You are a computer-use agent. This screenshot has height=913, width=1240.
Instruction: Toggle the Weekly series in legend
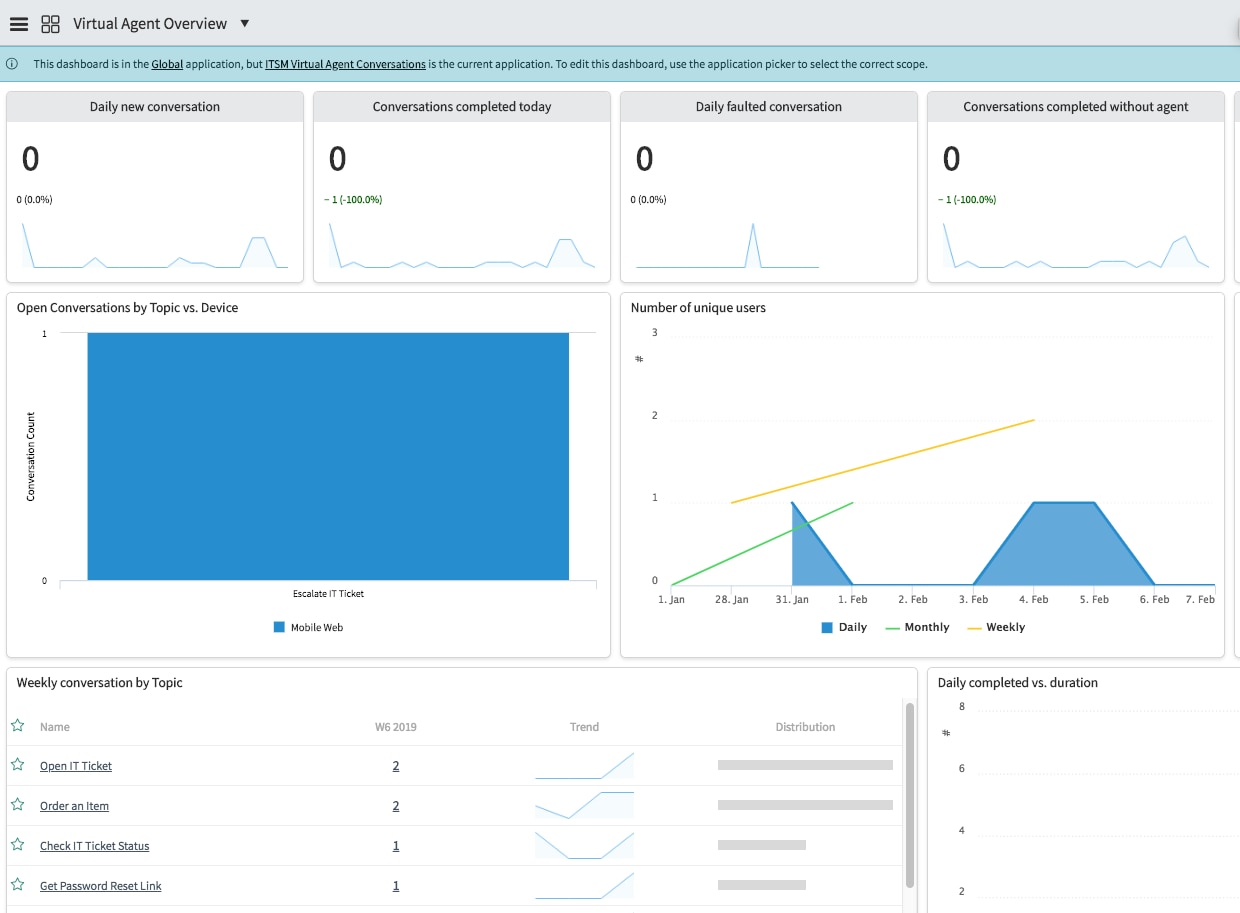(x=996, y=628)
